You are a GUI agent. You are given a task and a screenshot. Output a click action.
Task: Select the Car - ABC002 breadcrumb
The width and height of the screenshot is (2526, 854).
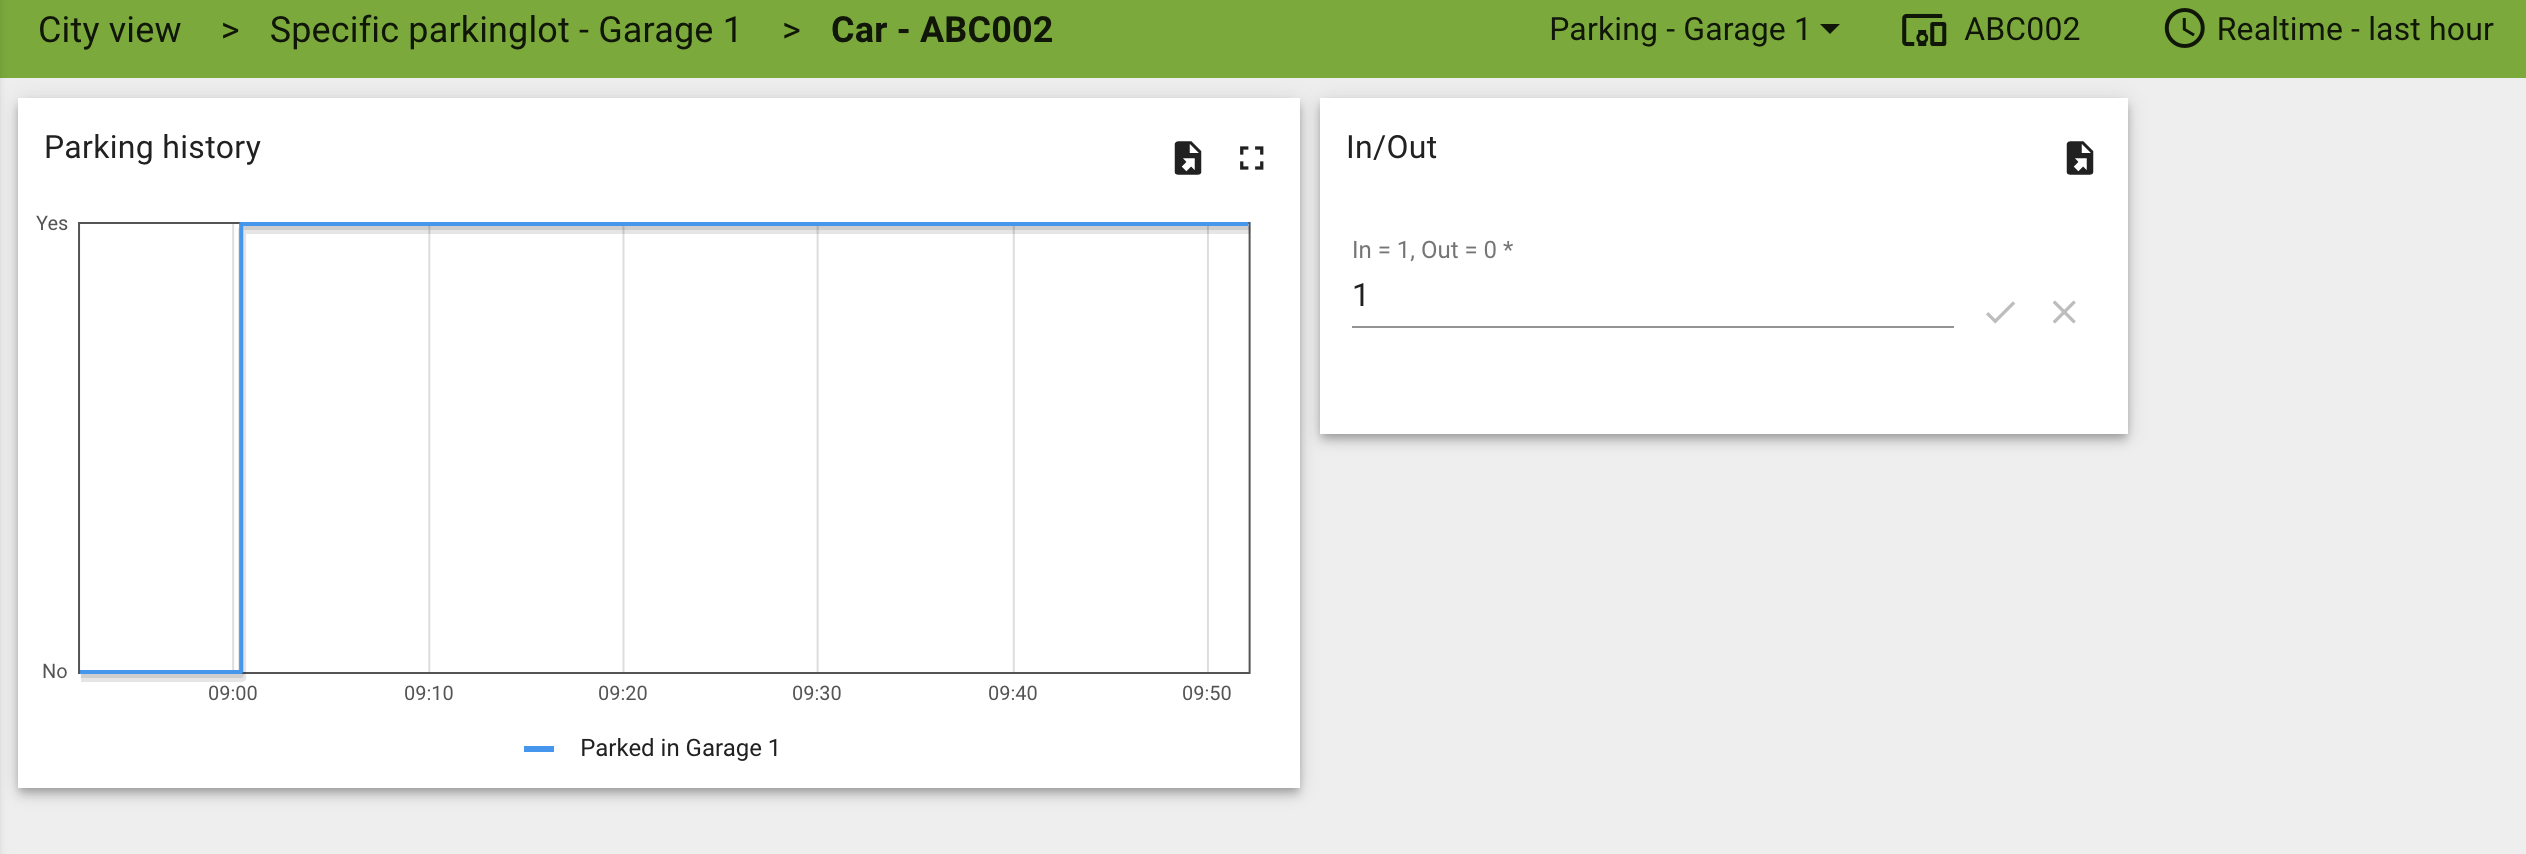click(942, 30)
